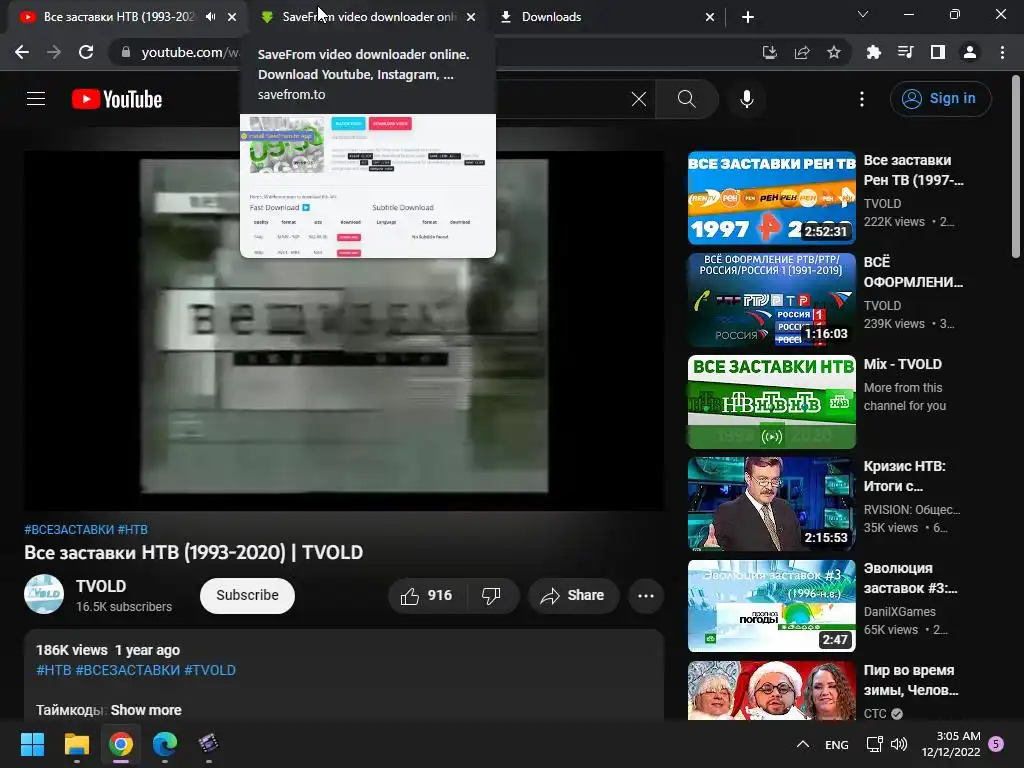1024x768 pixels.
Task: Open the volume speaker tray icon
Action: [x=899, y=744]
